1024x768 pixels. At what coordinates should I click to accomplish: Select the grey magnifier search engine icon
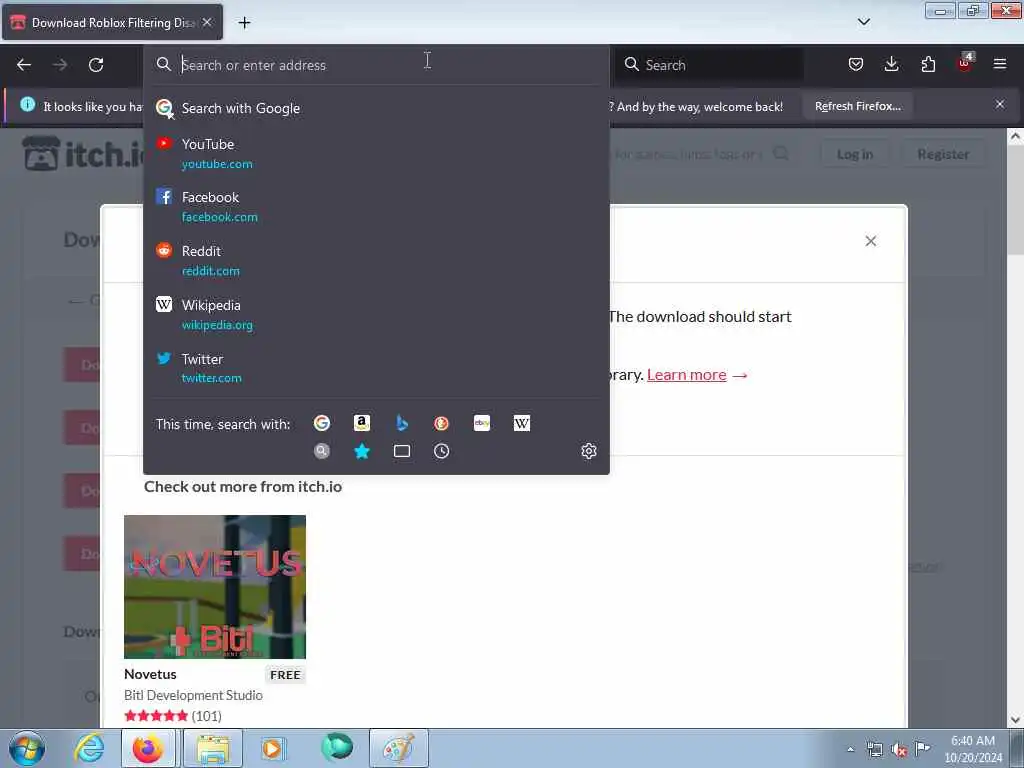321,451
